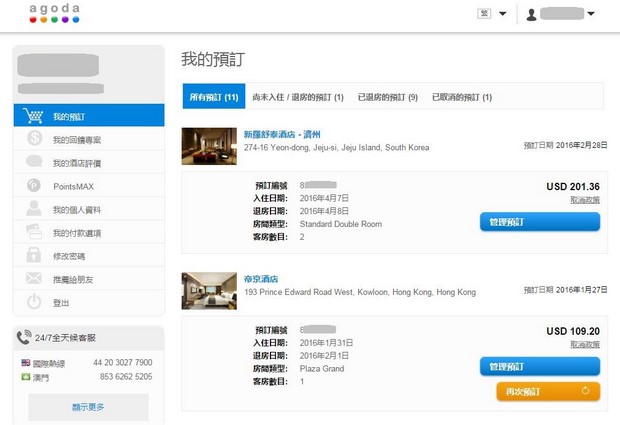Image resolution: width=620 pixels, height=425 pixels.
Task: Click the USD 201.36 price
Action: 573,186
